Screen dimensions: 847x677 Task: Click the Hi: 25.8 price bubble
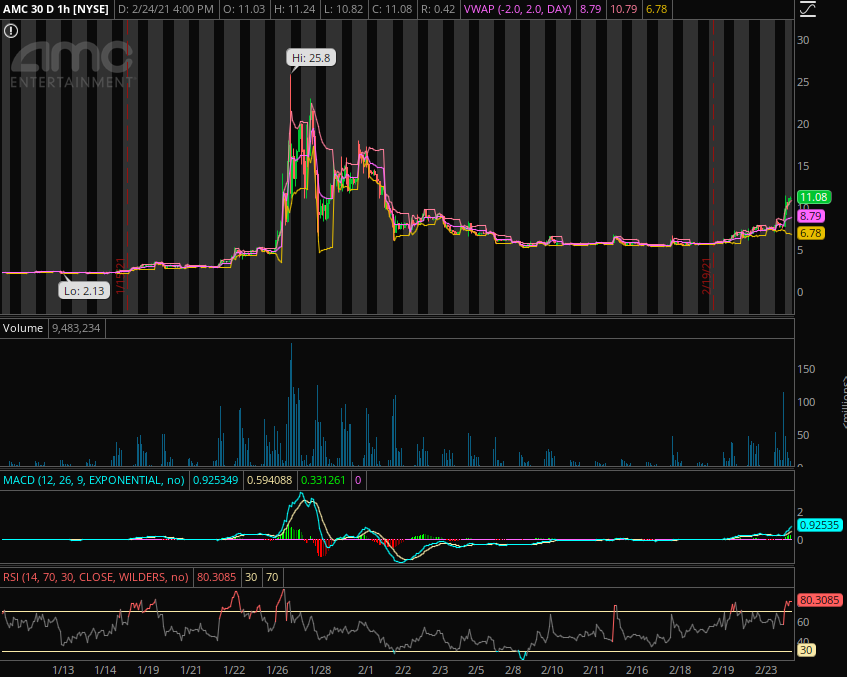[x=311, y=58]
